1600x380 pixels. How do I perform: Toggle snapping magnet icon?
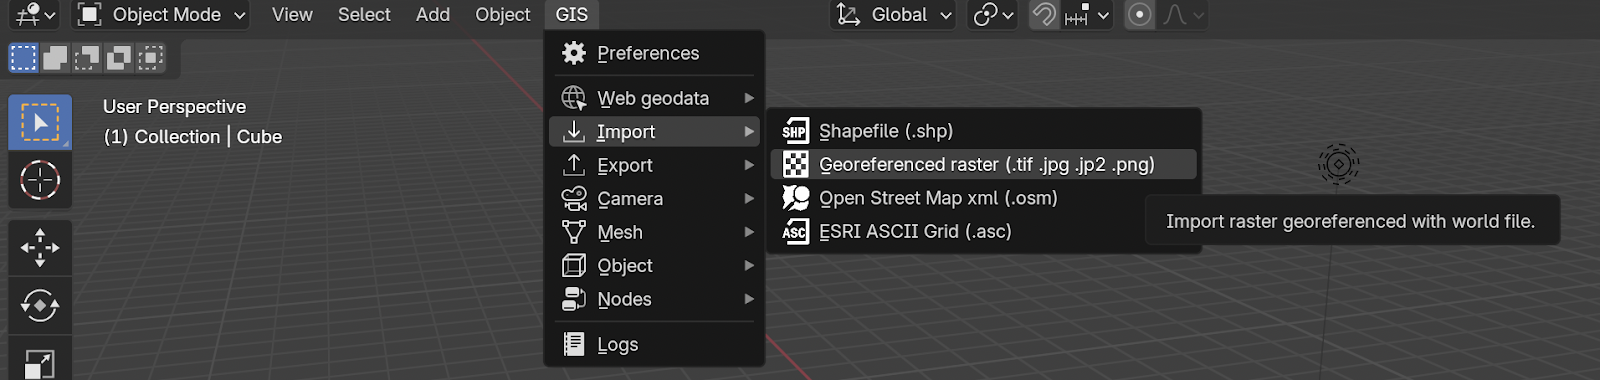click(1044, 15)
